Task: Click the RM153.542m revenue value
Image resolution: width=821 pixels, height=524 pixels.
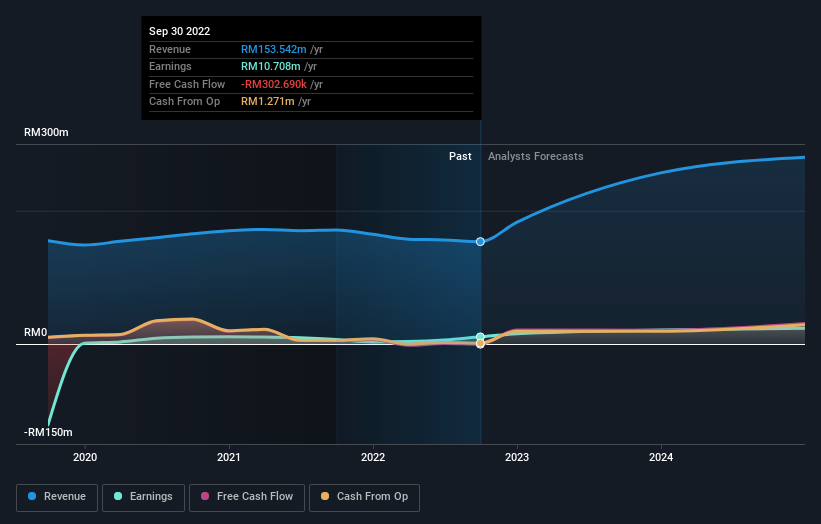Action: (273, 49)
